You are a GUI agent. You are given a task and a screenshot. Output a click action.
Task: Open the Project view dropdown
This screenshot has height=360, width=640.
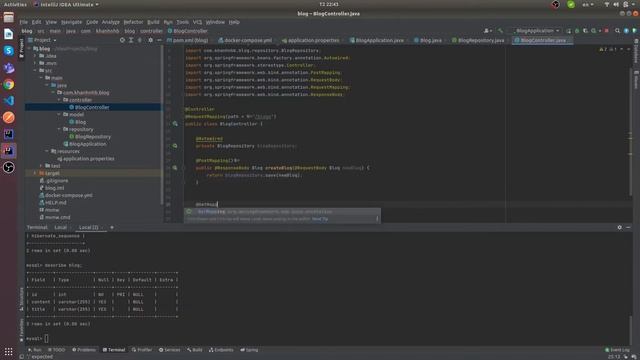pyautogui.click(x=42, y=40)
